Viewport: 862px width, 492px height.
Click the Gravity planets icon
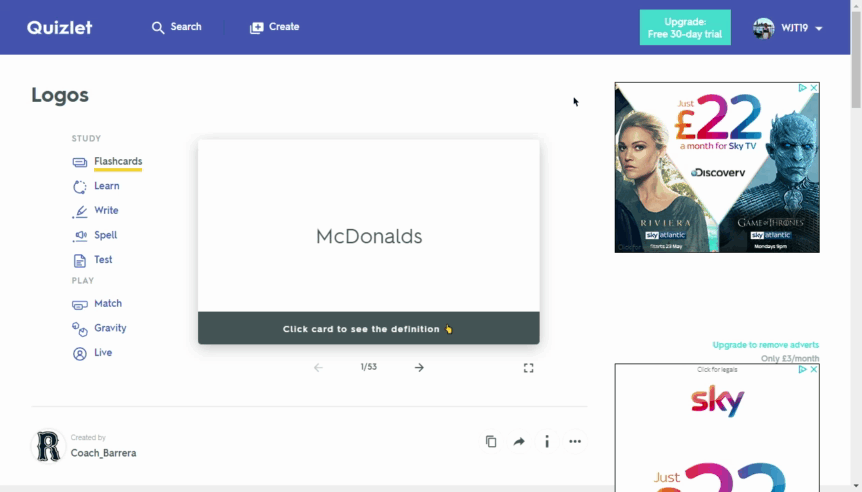pos(80,329)
